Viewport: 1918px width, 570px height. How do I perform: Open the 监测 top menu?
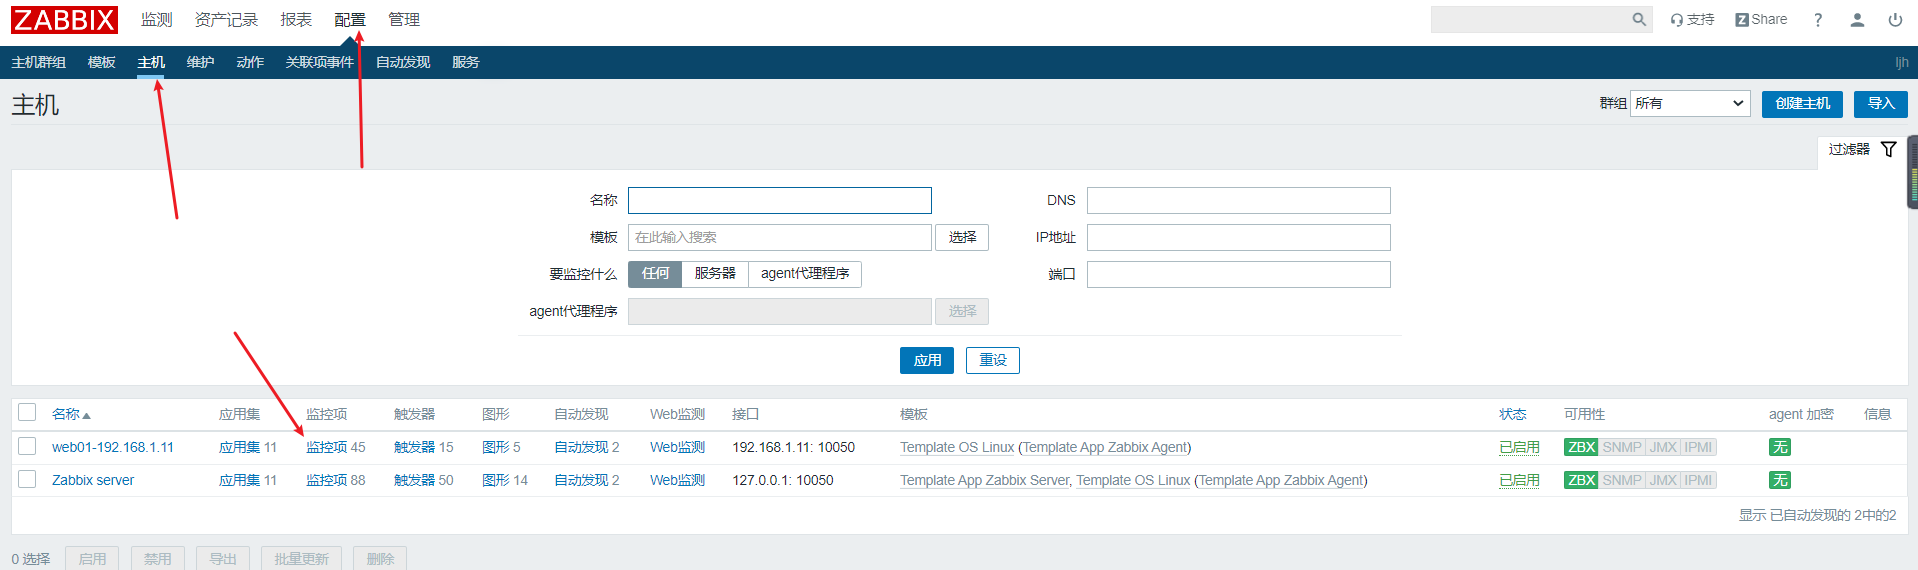(156, 19)
